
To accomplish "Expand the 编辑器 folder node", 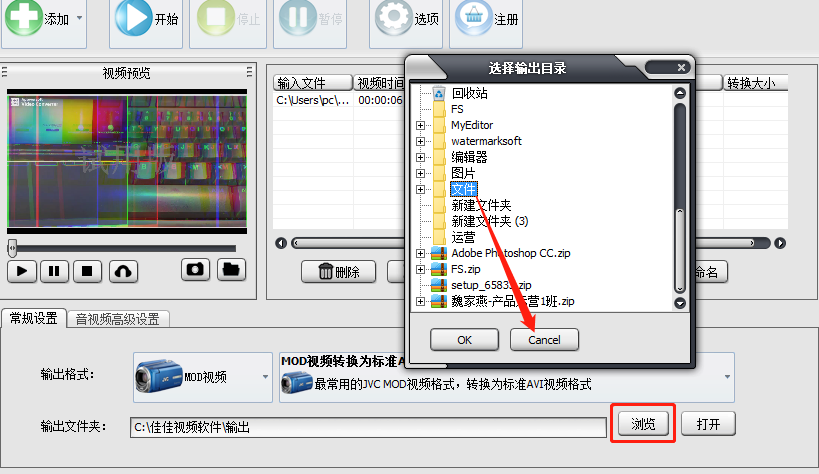I will [420, 157].
